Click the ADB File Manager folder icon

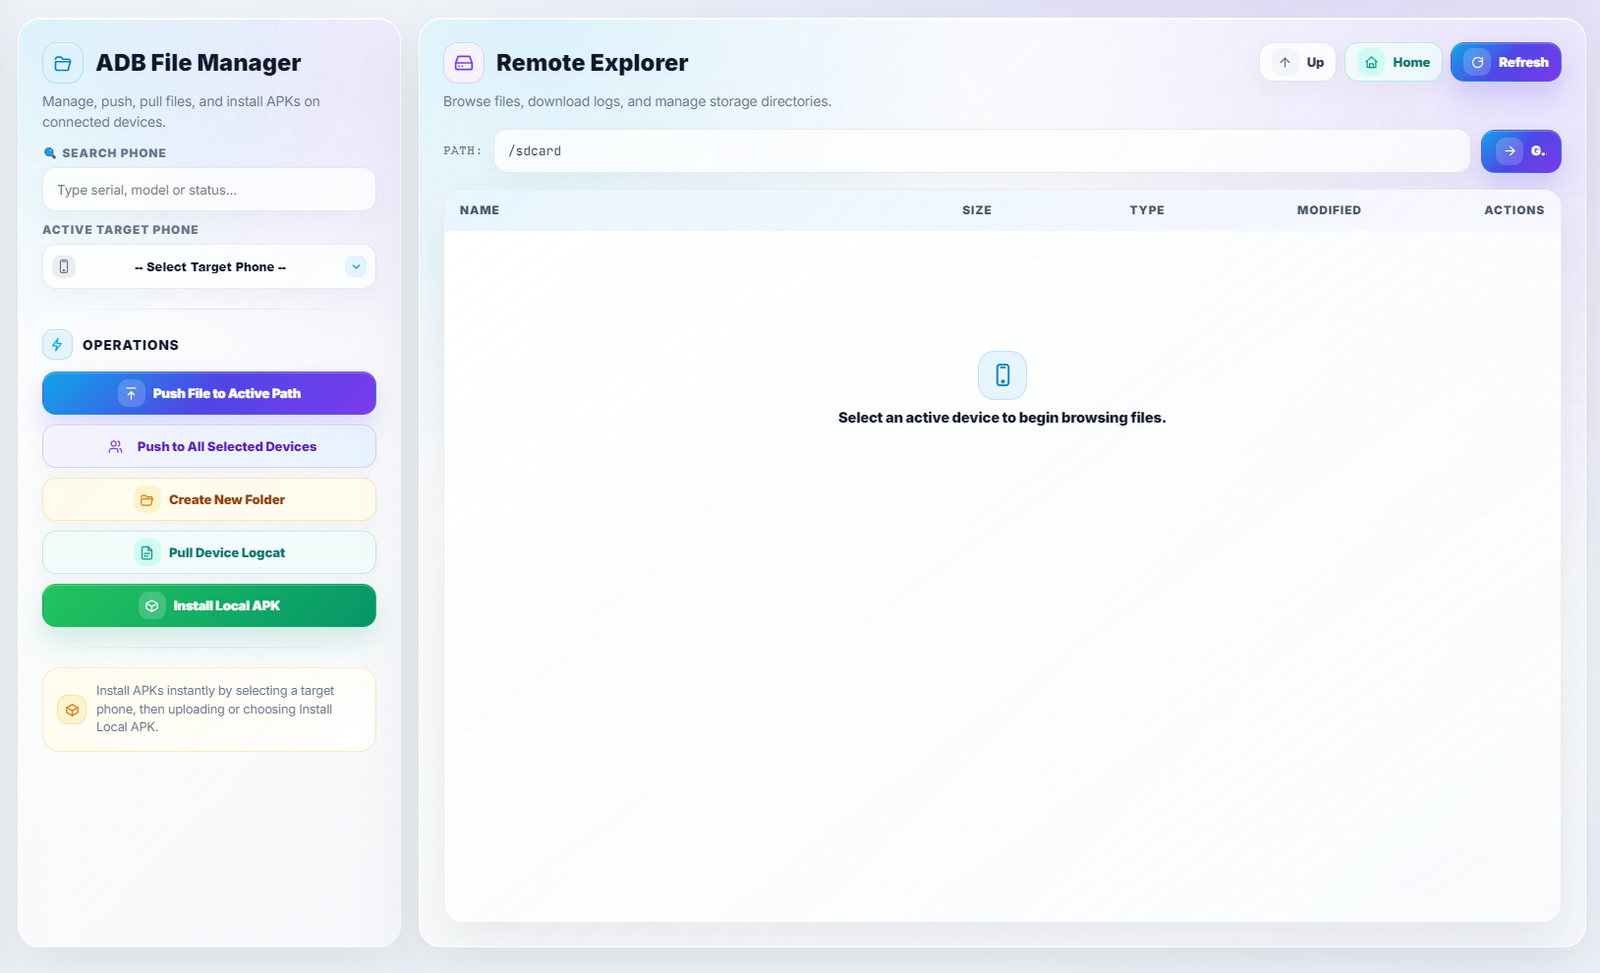click(63, 63)
